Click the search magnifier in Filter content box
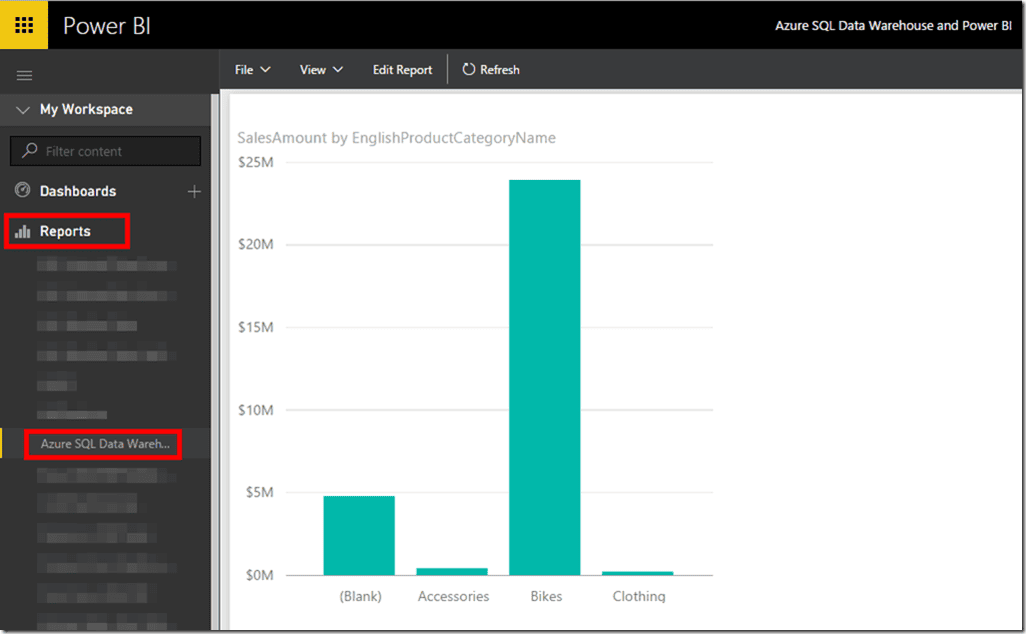 click(31, 150)
